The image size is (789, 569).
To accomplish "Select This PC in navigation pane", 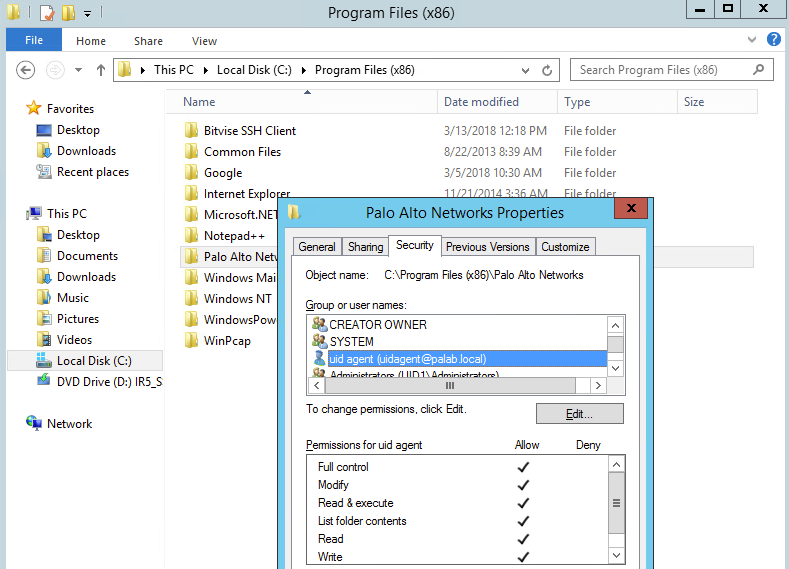I will [x=66, y=214].
